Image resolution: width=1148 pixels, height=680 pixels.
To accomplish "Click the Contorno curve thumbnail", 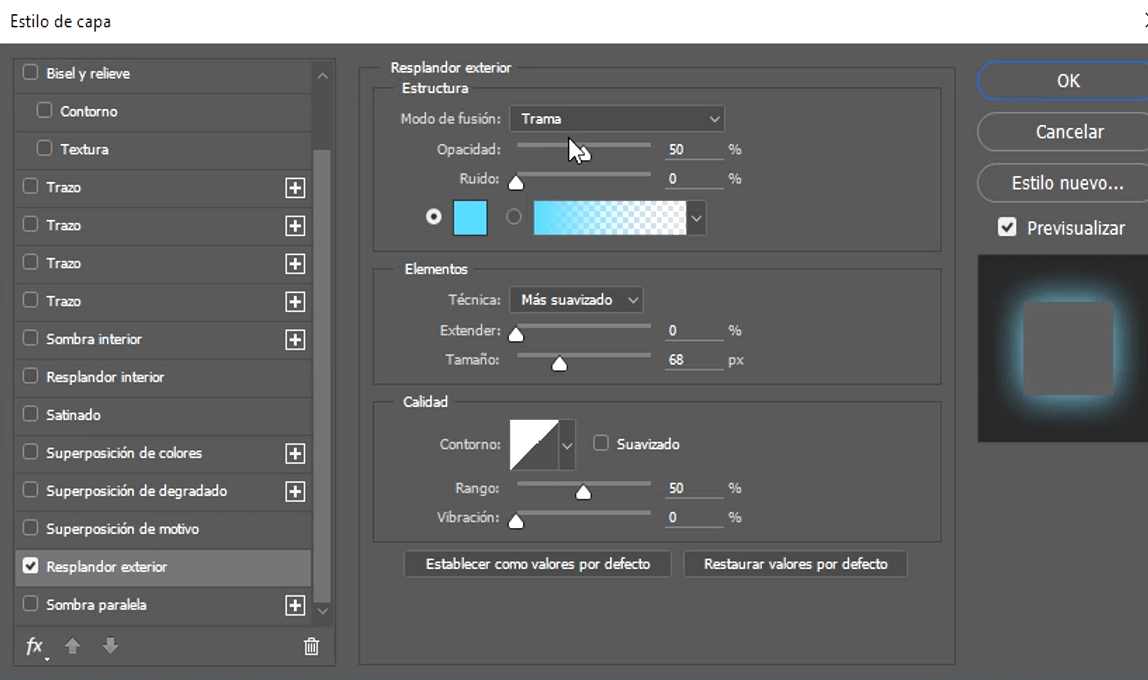I will pyautogui.click(x=534, y=445).
